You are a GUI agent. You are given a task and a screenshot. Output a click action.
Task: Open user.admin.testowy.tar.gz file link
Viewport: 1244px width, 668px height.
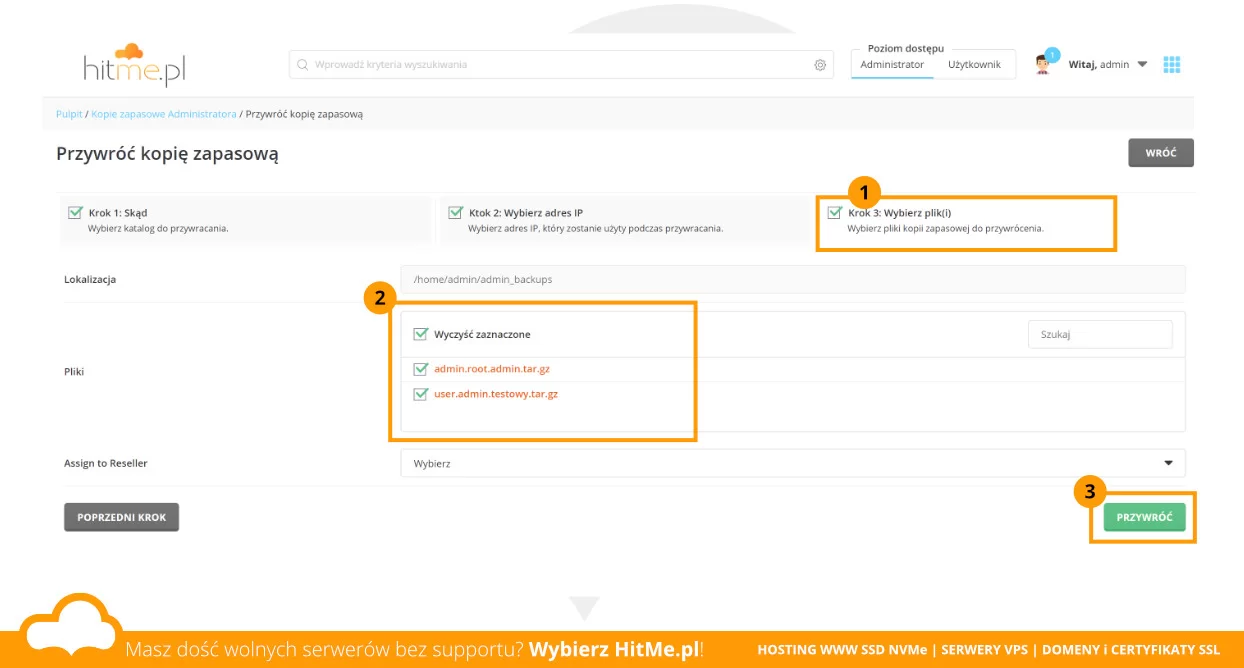click(x=496, y=394)
